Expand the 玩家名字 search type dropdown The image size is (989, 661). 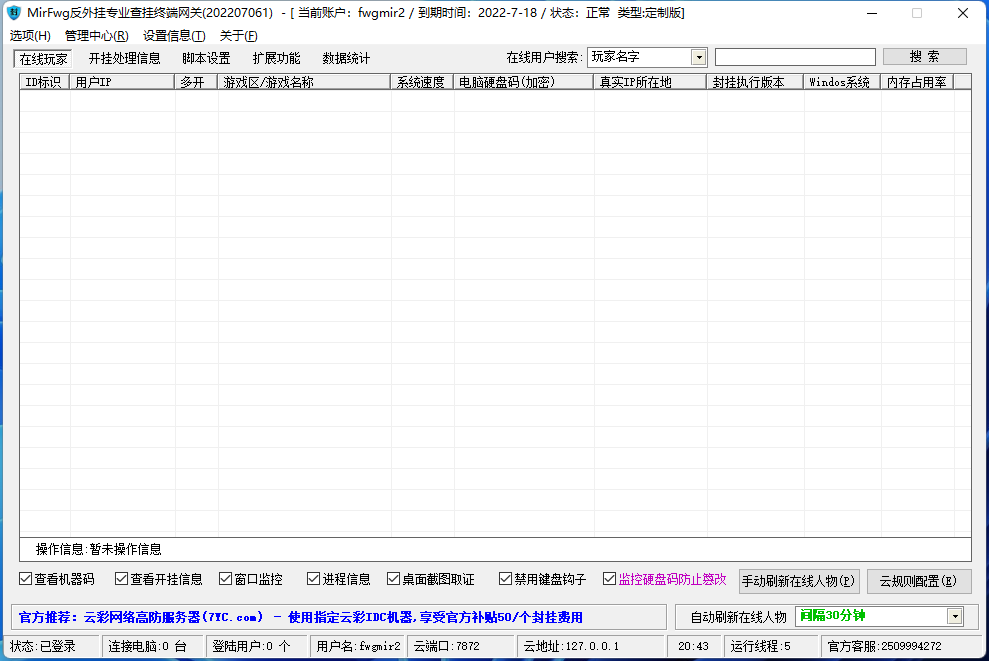698,57
